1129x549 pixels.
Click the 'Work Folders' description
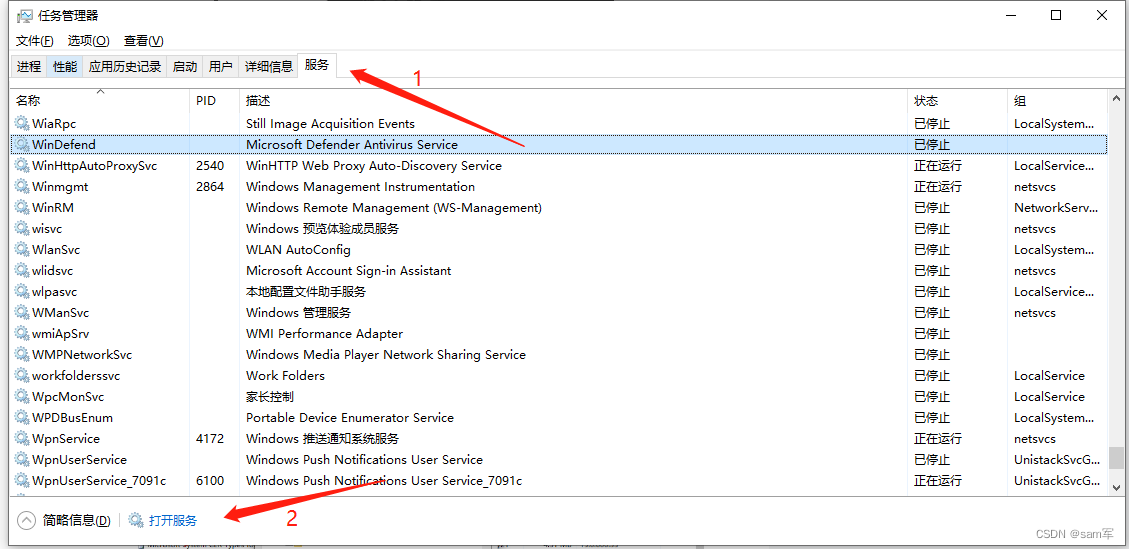point(285,375)
